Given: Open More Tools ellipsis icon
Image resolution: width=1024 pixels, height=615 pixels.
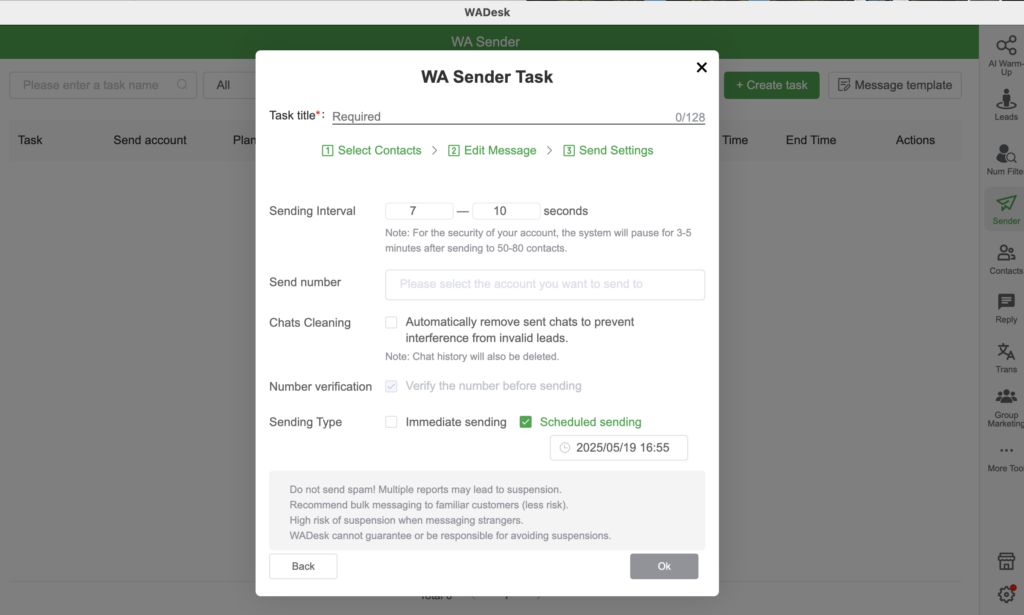Looking at the screenshot, I should point(1006,450).
